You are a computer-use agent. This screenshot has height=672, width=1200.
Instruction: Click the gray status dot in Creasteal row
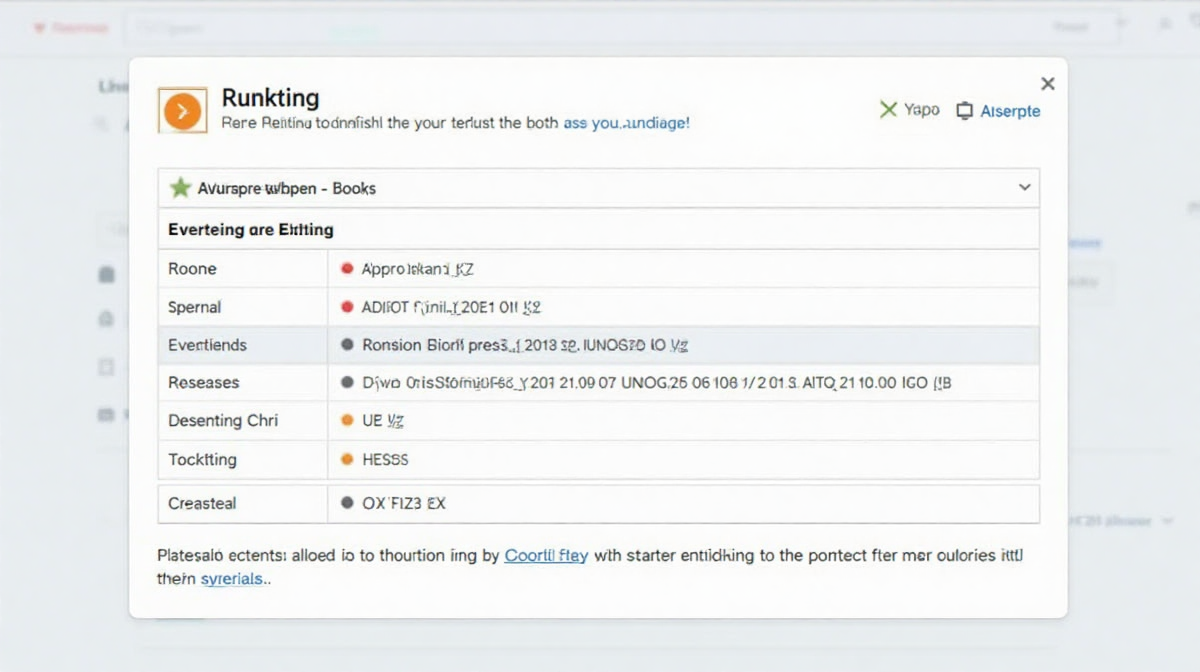tap(347, 504)
